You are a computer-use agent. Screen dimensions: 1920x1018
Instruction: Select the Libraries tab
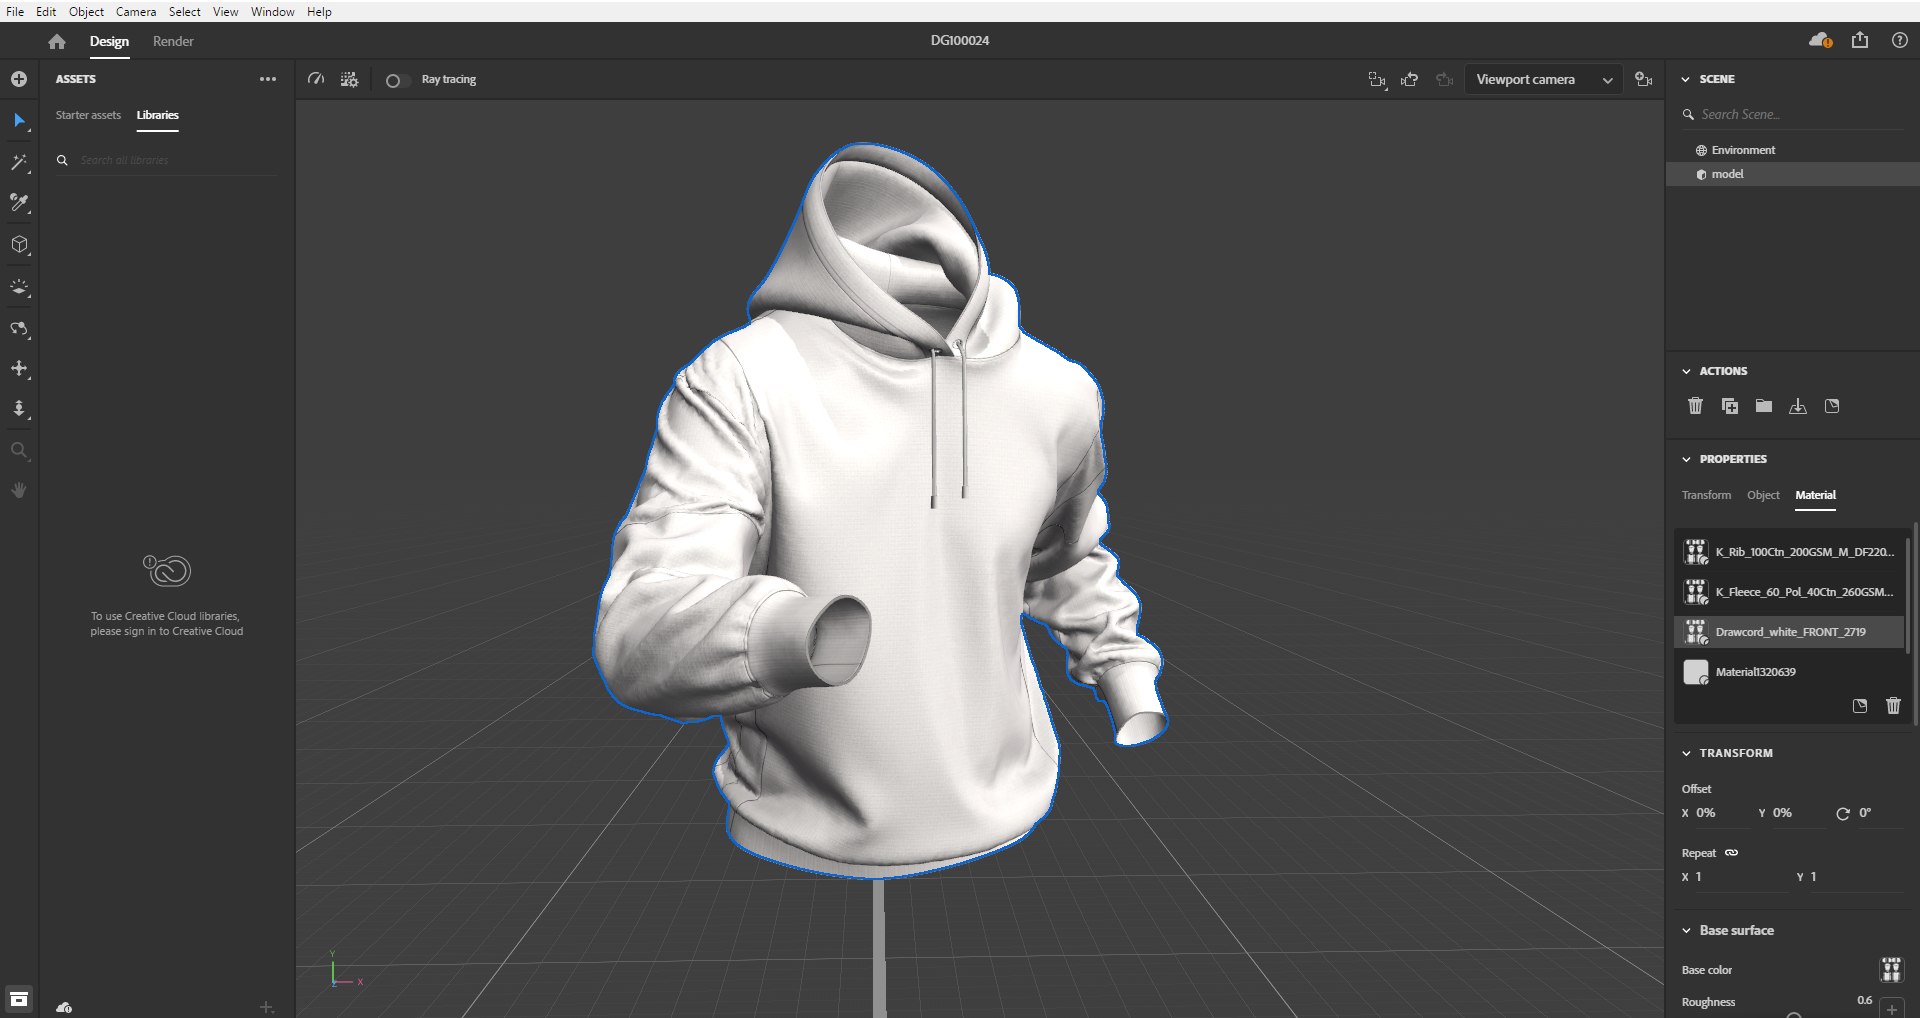[158, 115]
